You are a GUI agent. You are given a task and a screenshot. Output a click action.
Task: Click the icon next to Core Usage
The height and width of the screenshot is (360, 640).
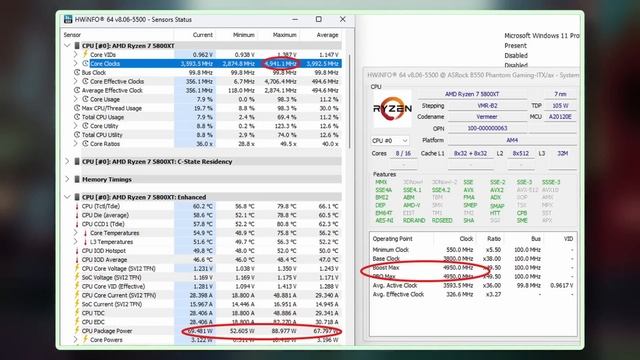(x=85, y=99)
